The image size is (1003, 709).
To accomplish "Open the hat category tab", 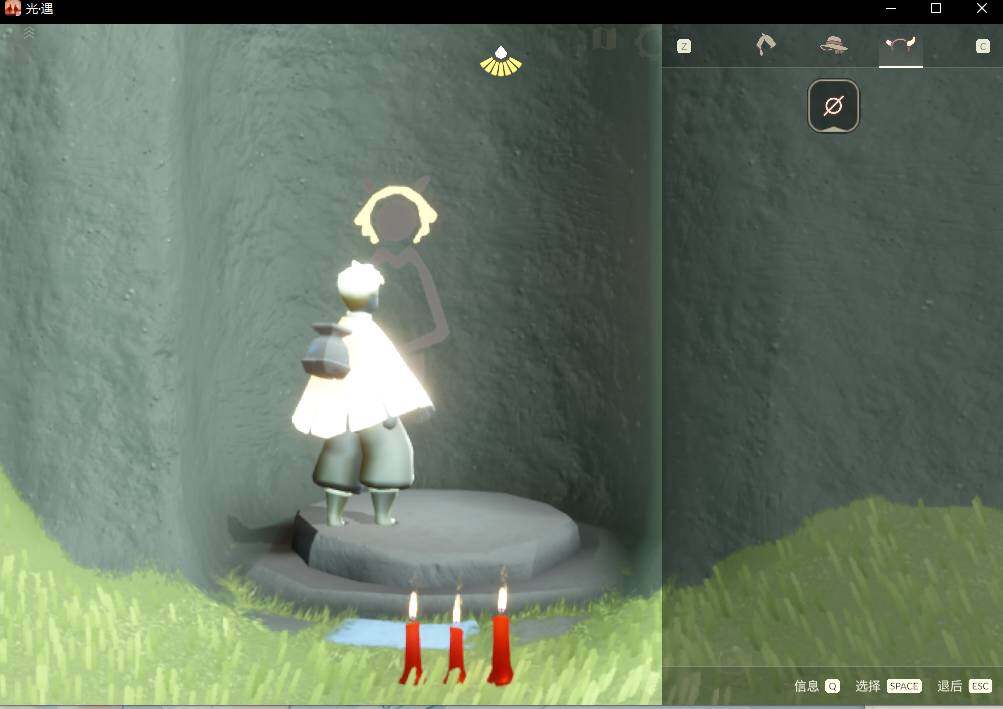I will (x=833, y=45).
